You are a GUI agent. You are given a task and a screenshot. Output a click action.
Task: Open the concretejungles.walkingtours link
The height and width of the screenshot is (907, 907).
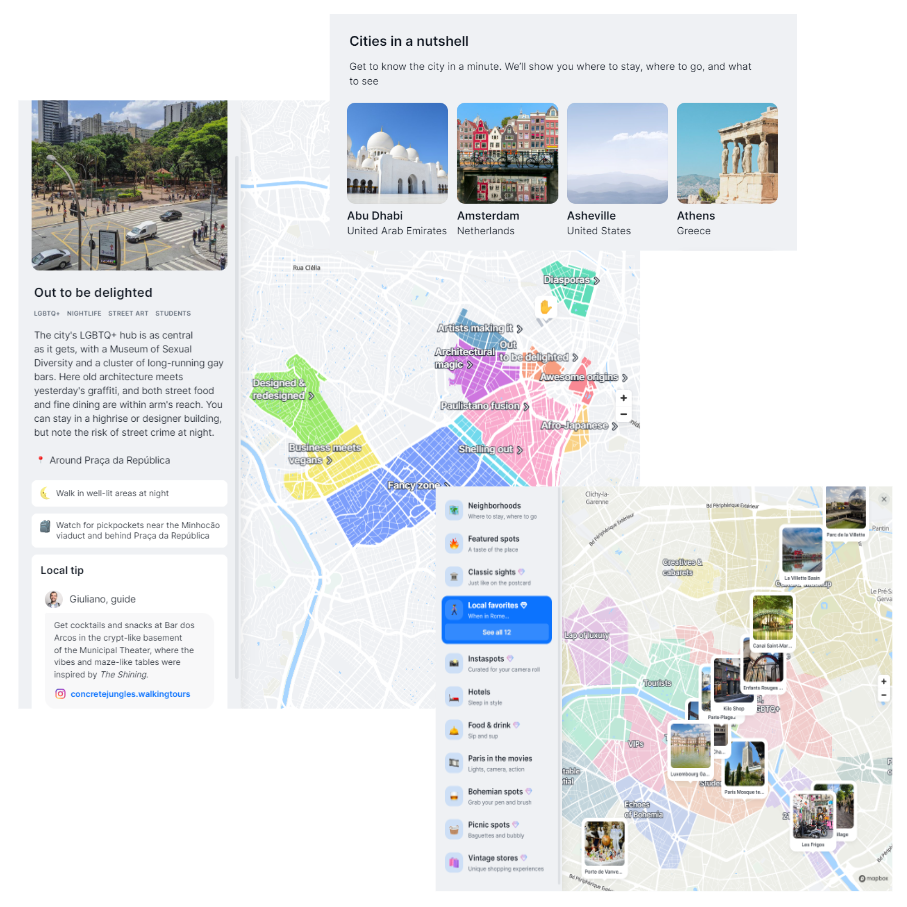tap(130, 694)
